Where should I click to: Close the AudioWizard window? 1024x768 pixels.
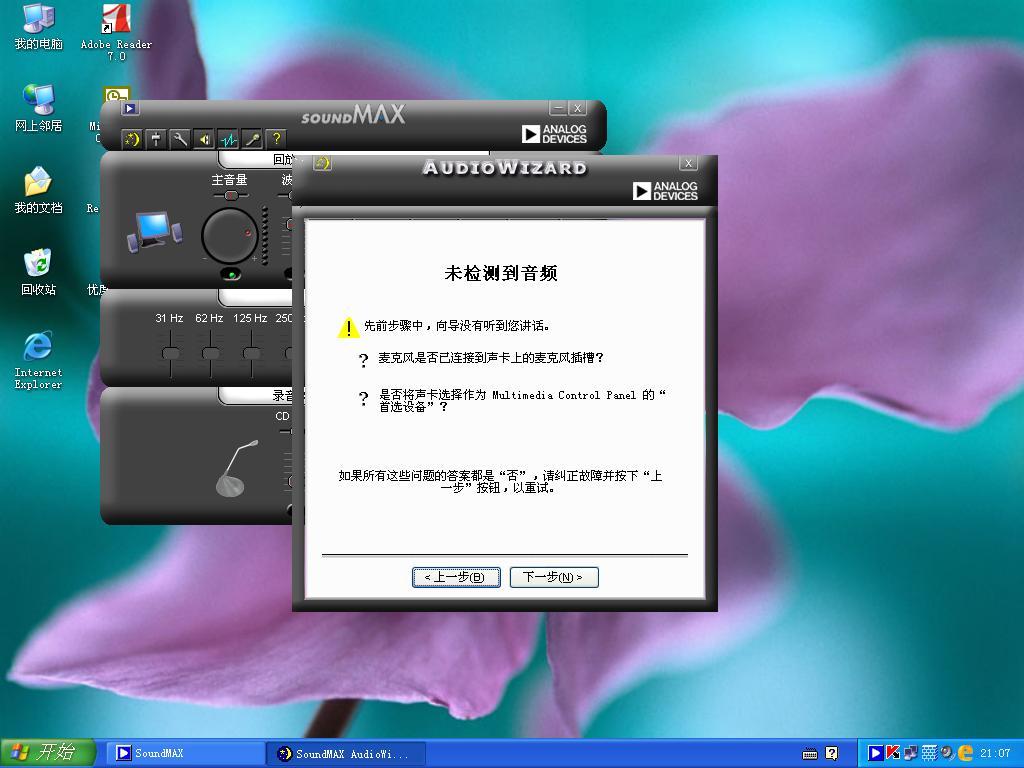click(688, 163)
